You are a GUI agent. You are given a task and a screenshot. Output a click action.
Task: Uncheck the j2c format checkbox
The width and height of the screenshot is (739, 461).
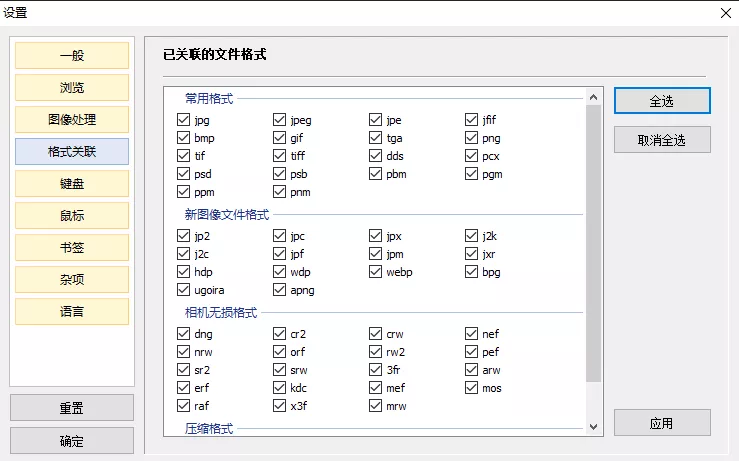coord(183,254)
